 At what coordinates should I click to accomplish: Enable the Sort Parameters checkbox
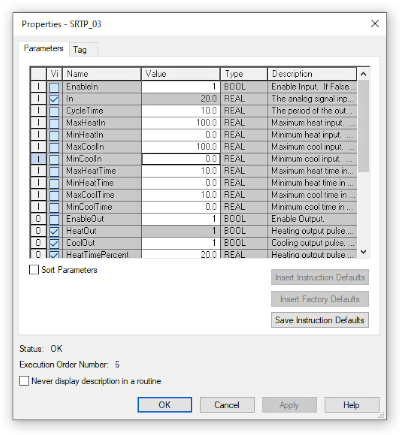coord(34,270)
